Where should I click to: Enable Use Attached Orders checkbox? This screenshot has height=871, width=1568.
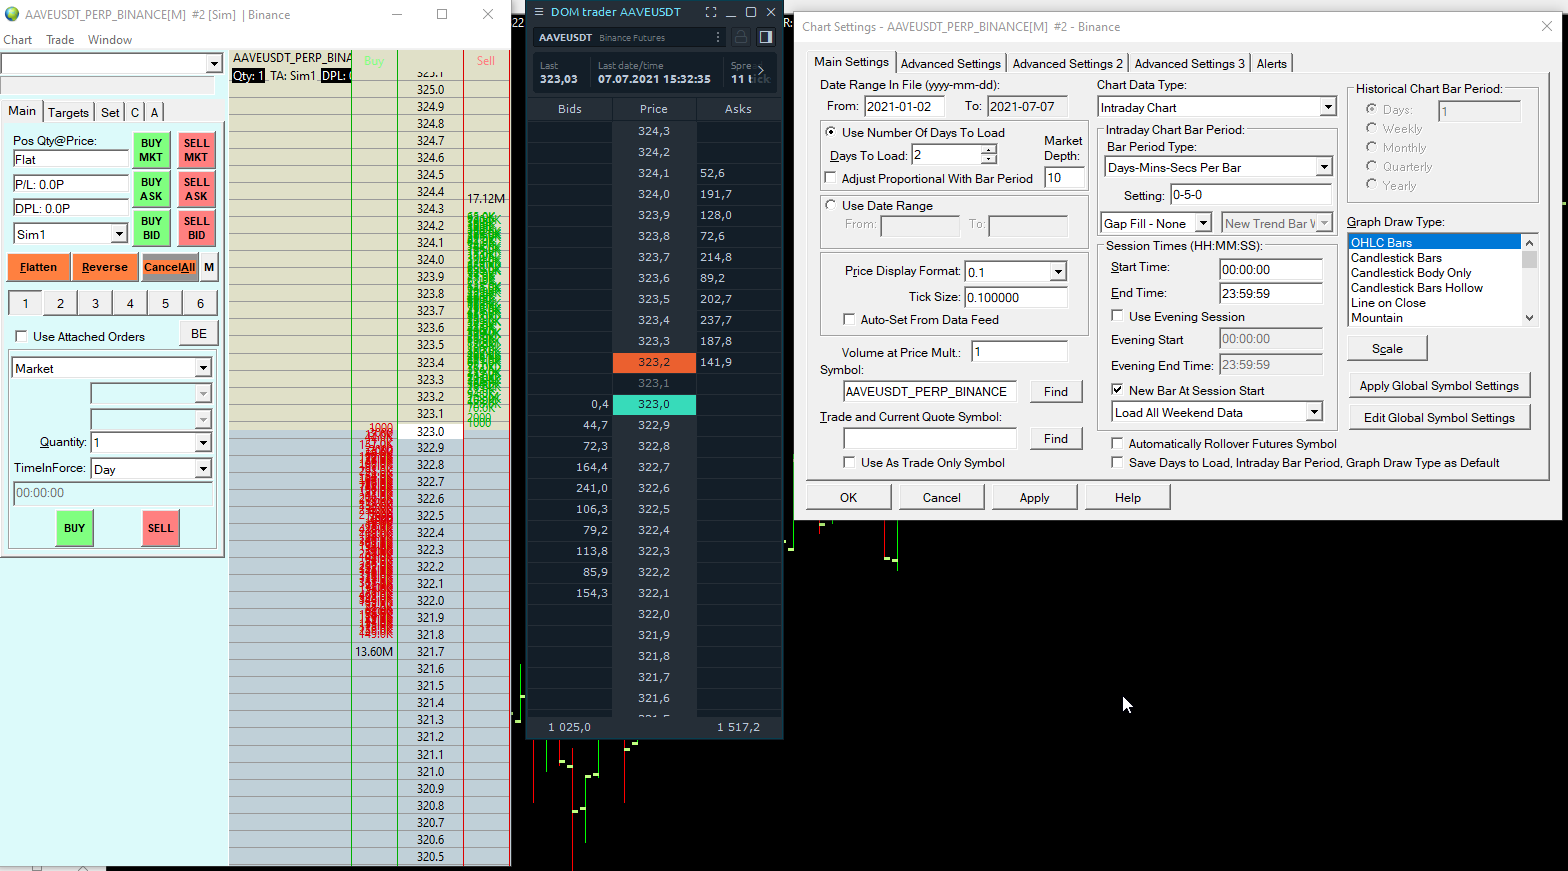pos(22,337)
